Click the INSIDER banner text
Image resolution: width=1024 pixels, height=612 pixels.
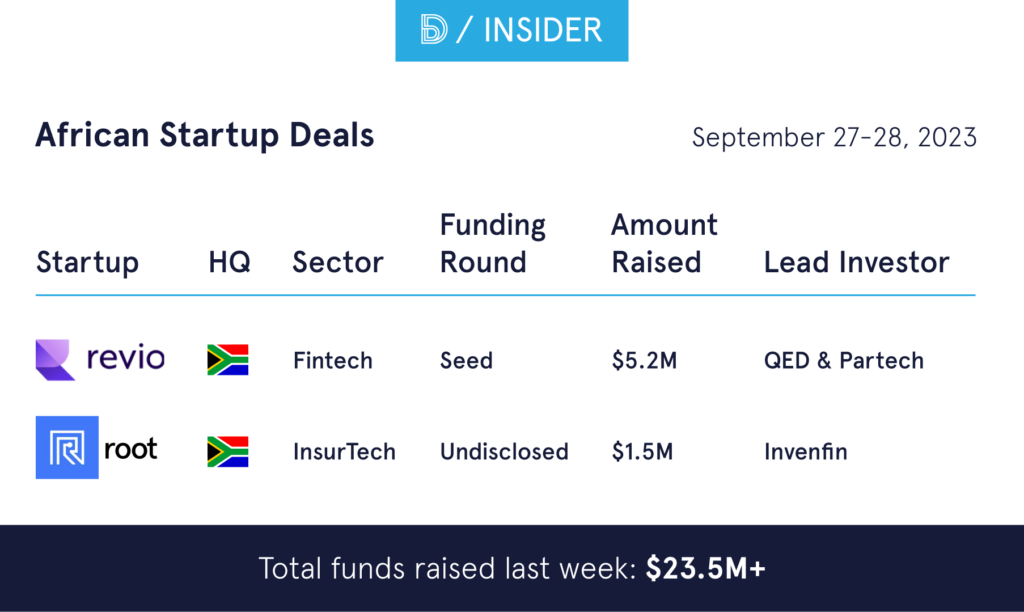[x=542, y=30]
